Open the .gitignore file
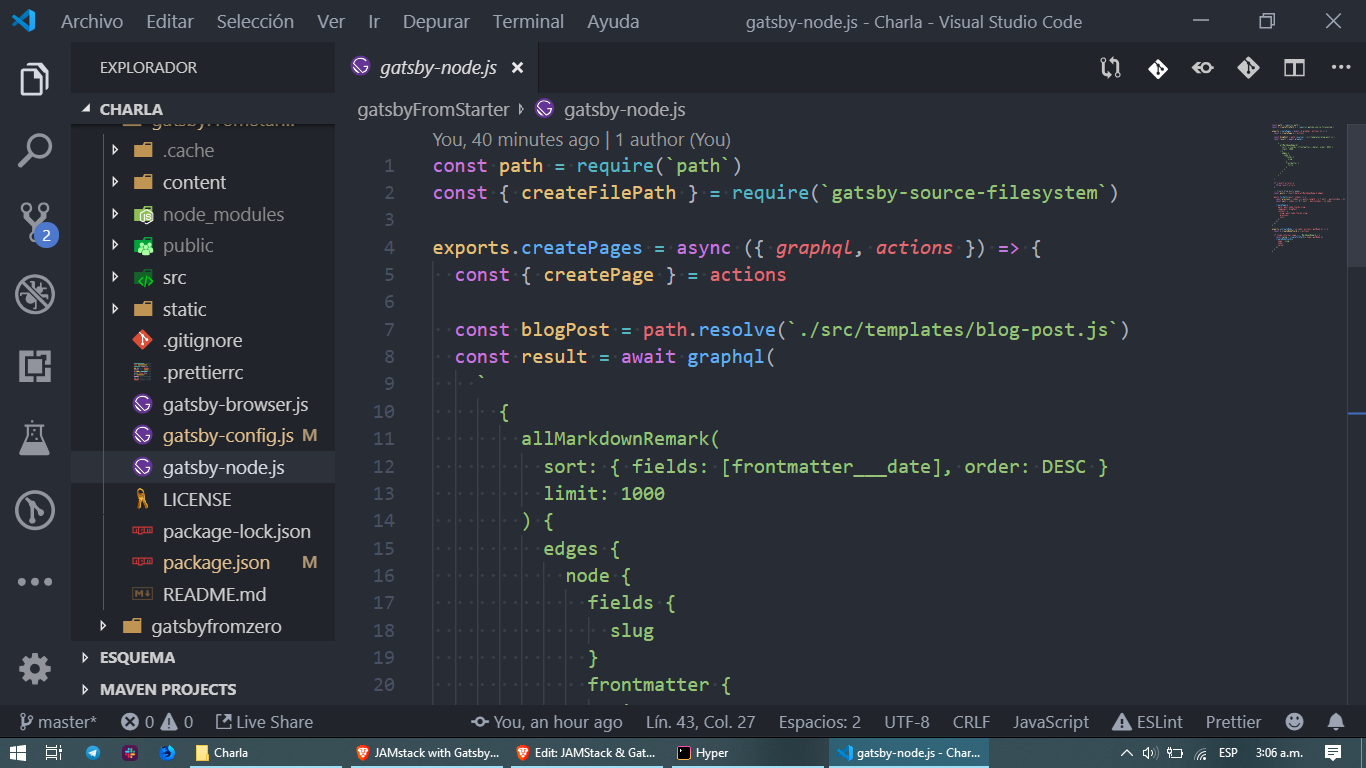1366x768 pixels. click(203, 340)
